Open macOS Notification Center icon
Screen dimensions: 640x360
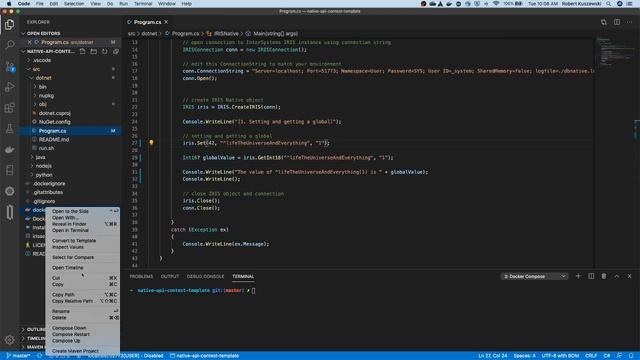tap(630, 4)
